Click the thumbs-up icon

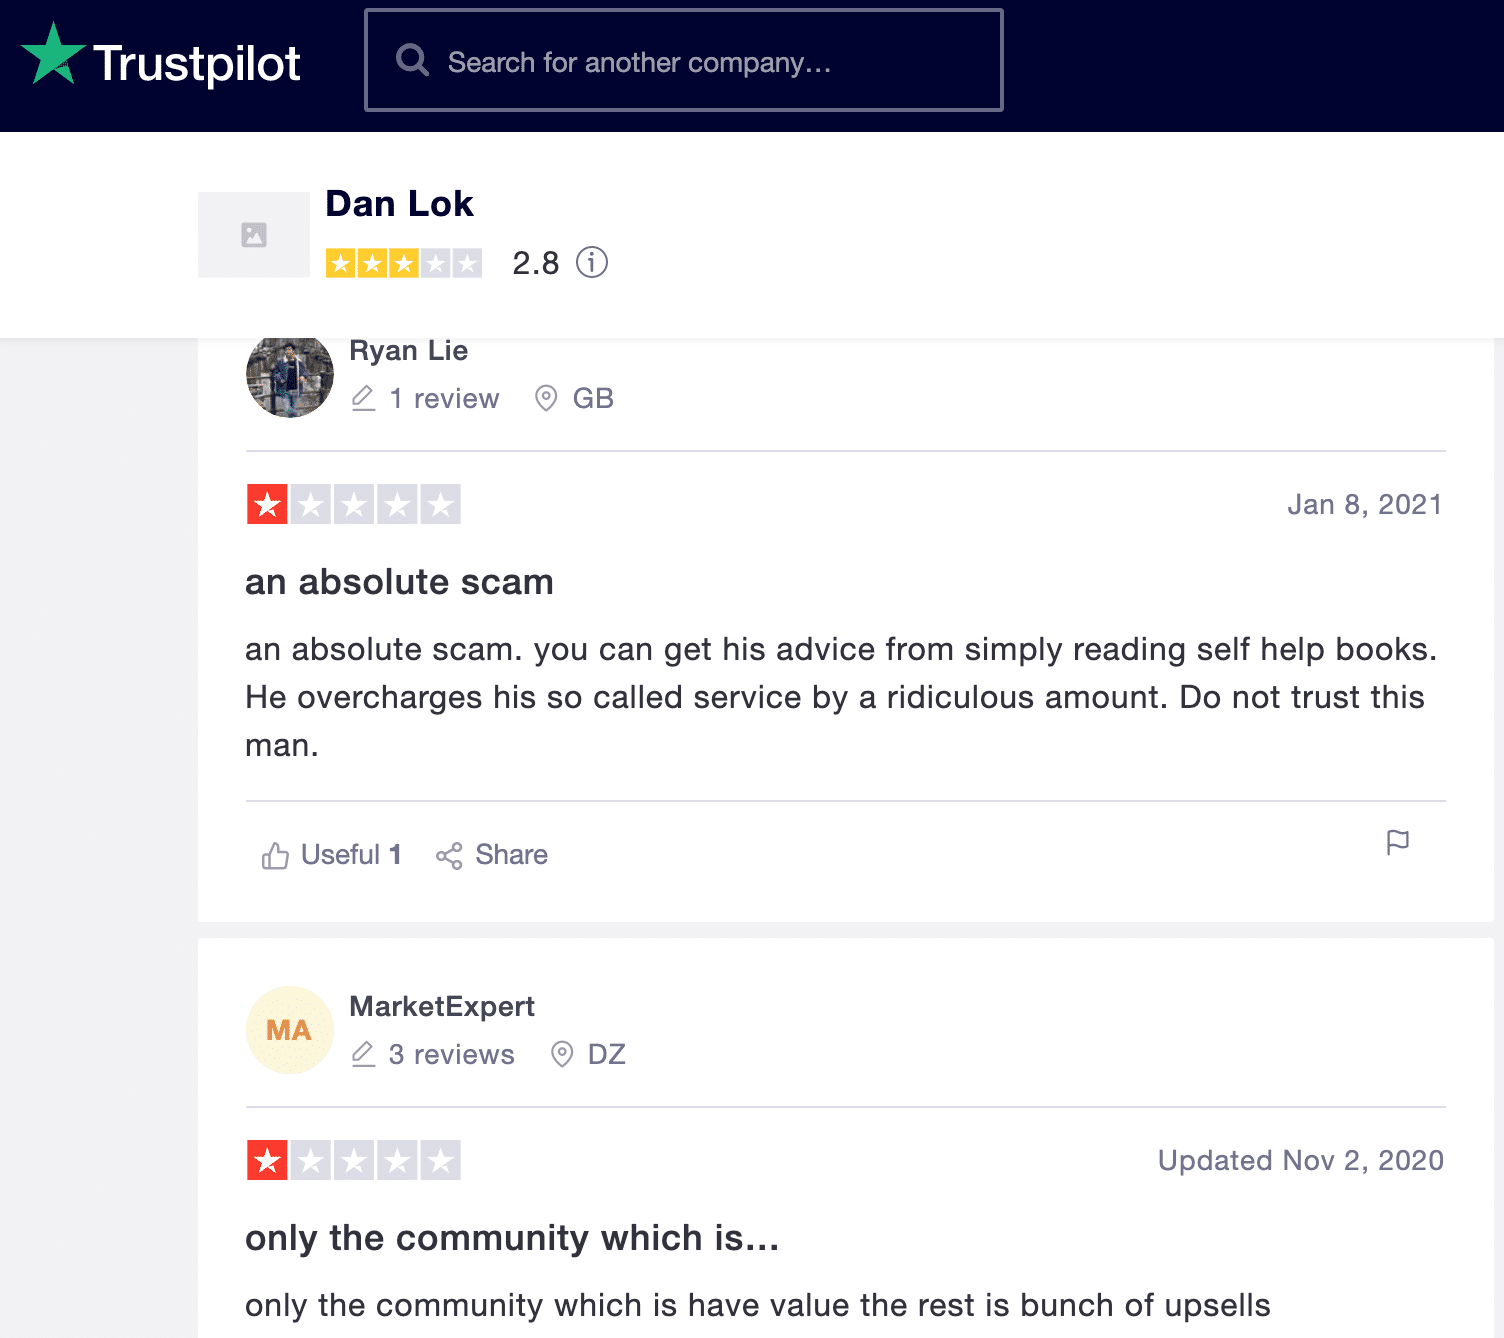click(x=275, y=856)
